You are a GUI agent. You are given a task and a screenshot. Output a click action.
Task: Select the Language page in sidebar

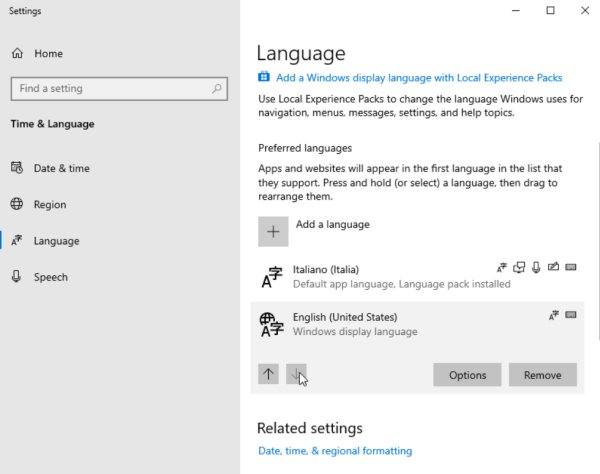[x=57, y=241]
